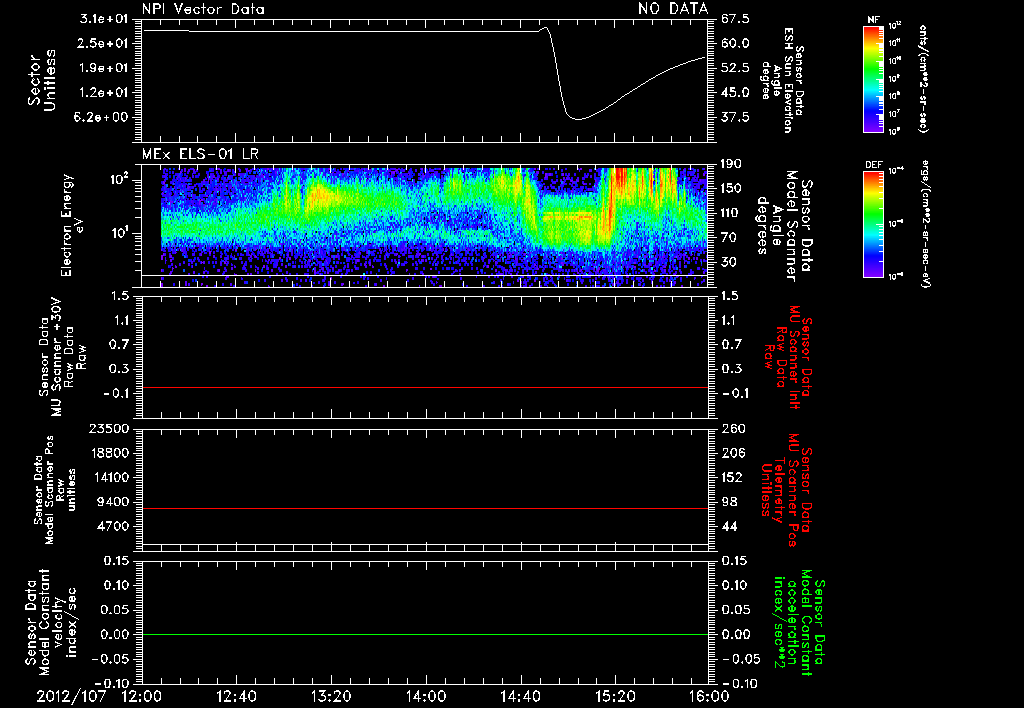Click the minimum of the sun elevation curve
The height and width of the screenshot is (708, 1024).
click(x=577, y=118)
